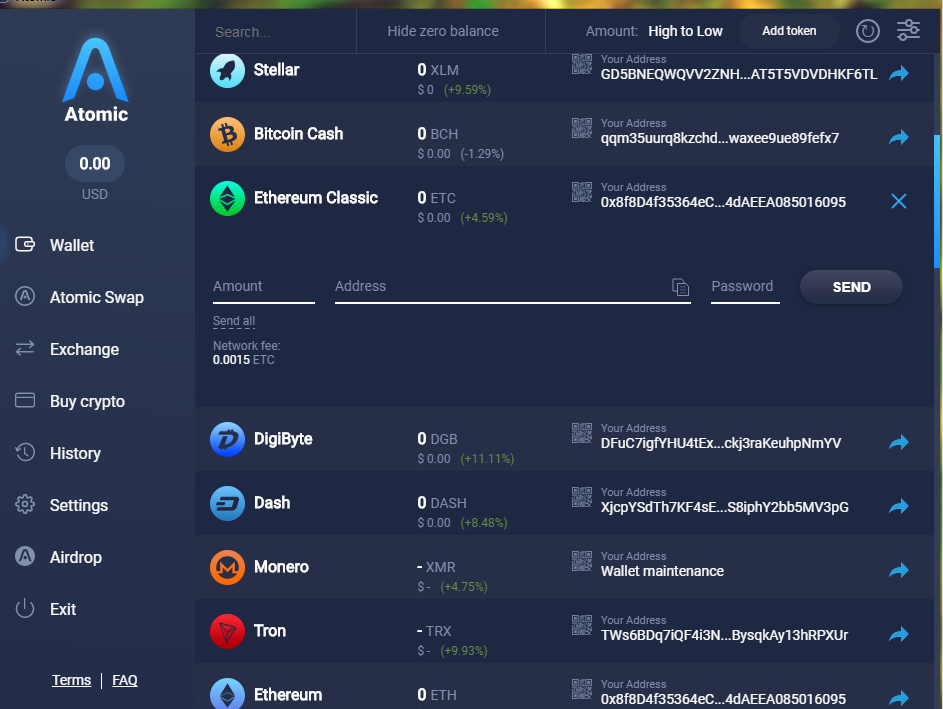This screenshot has width=943, height=709.
Task: Click the SEND button
Action: point(851,287)
